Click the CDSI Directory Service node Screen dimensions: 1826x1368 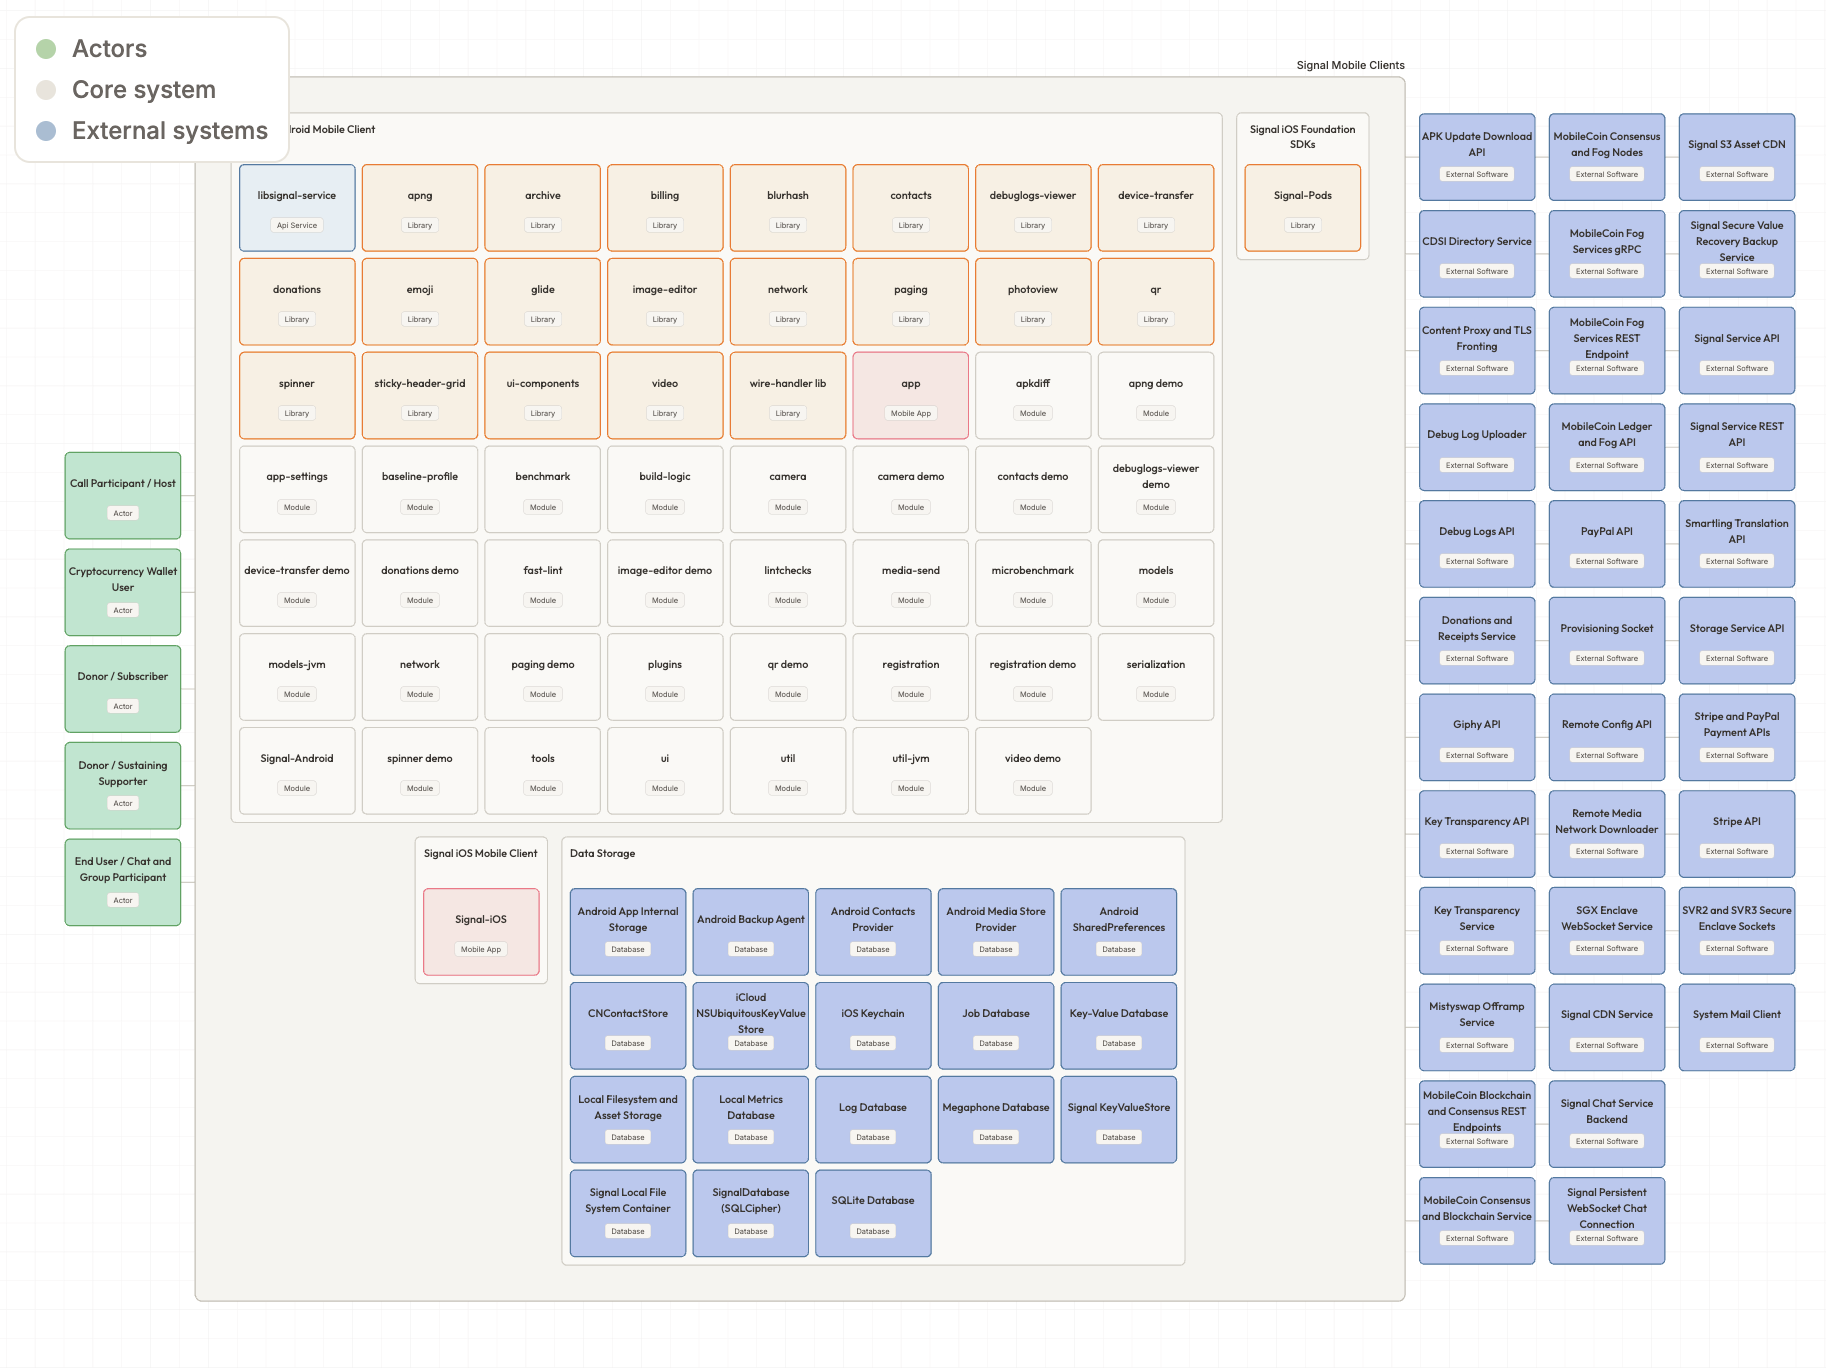[x=1477, y=254]
